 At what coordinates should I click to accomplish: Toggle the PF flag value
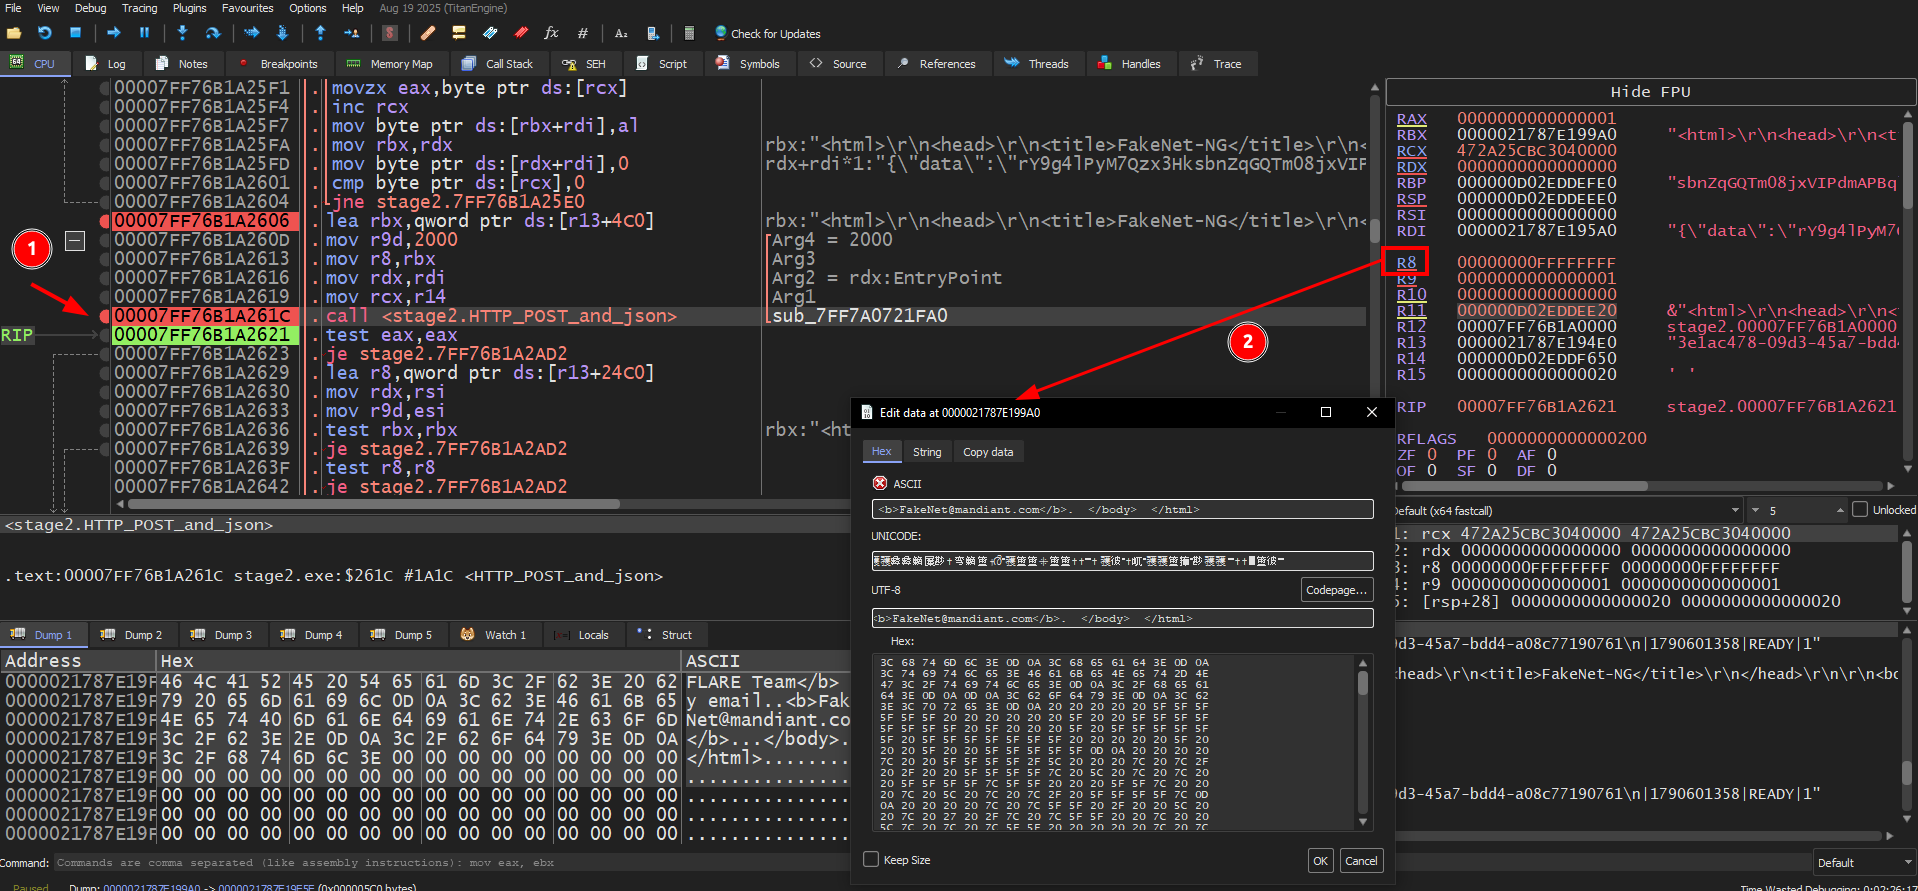(x=1492, y=455)
